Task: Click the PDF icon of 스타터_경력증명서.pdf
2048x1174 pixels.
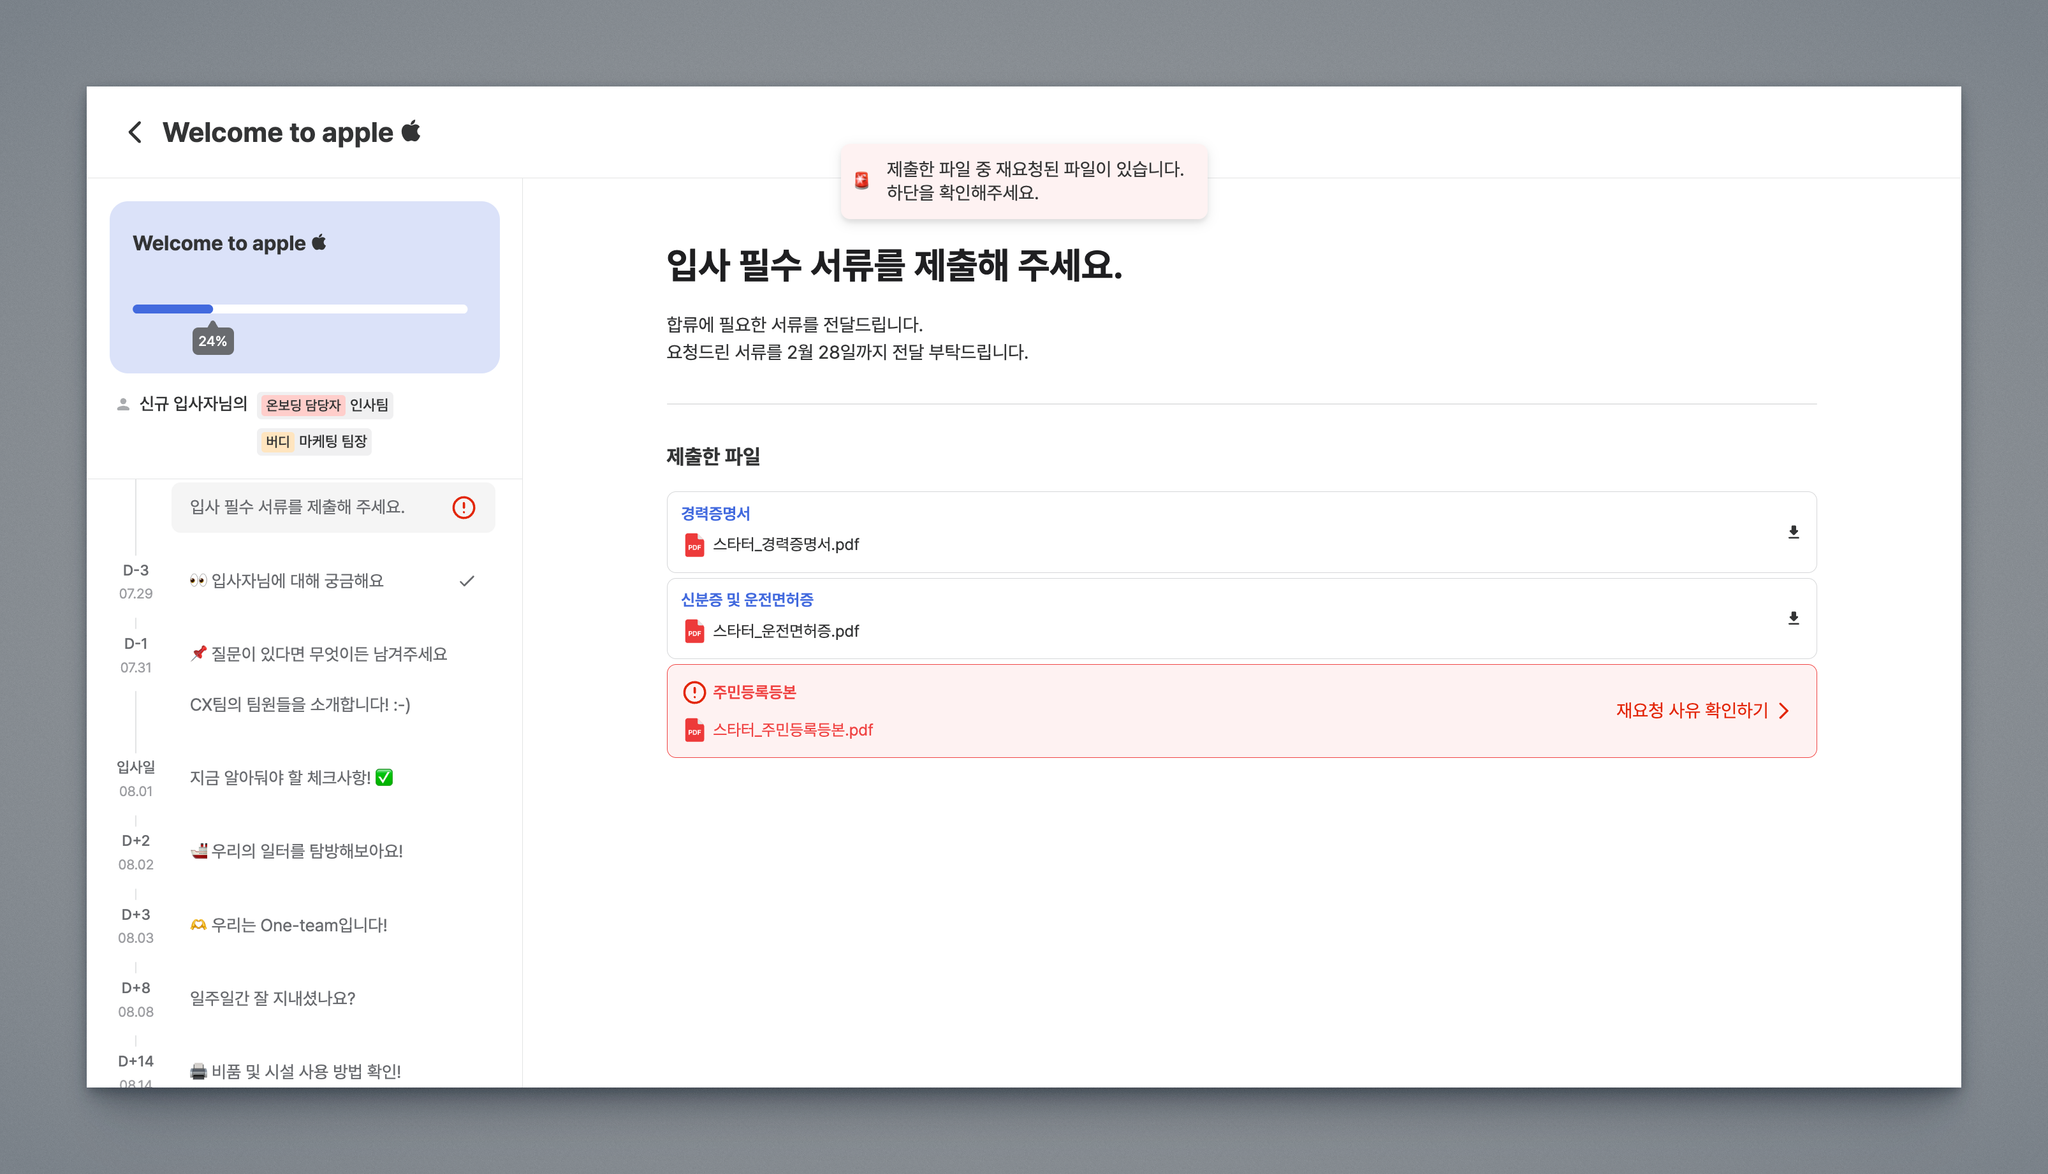Action: (694, 545)
